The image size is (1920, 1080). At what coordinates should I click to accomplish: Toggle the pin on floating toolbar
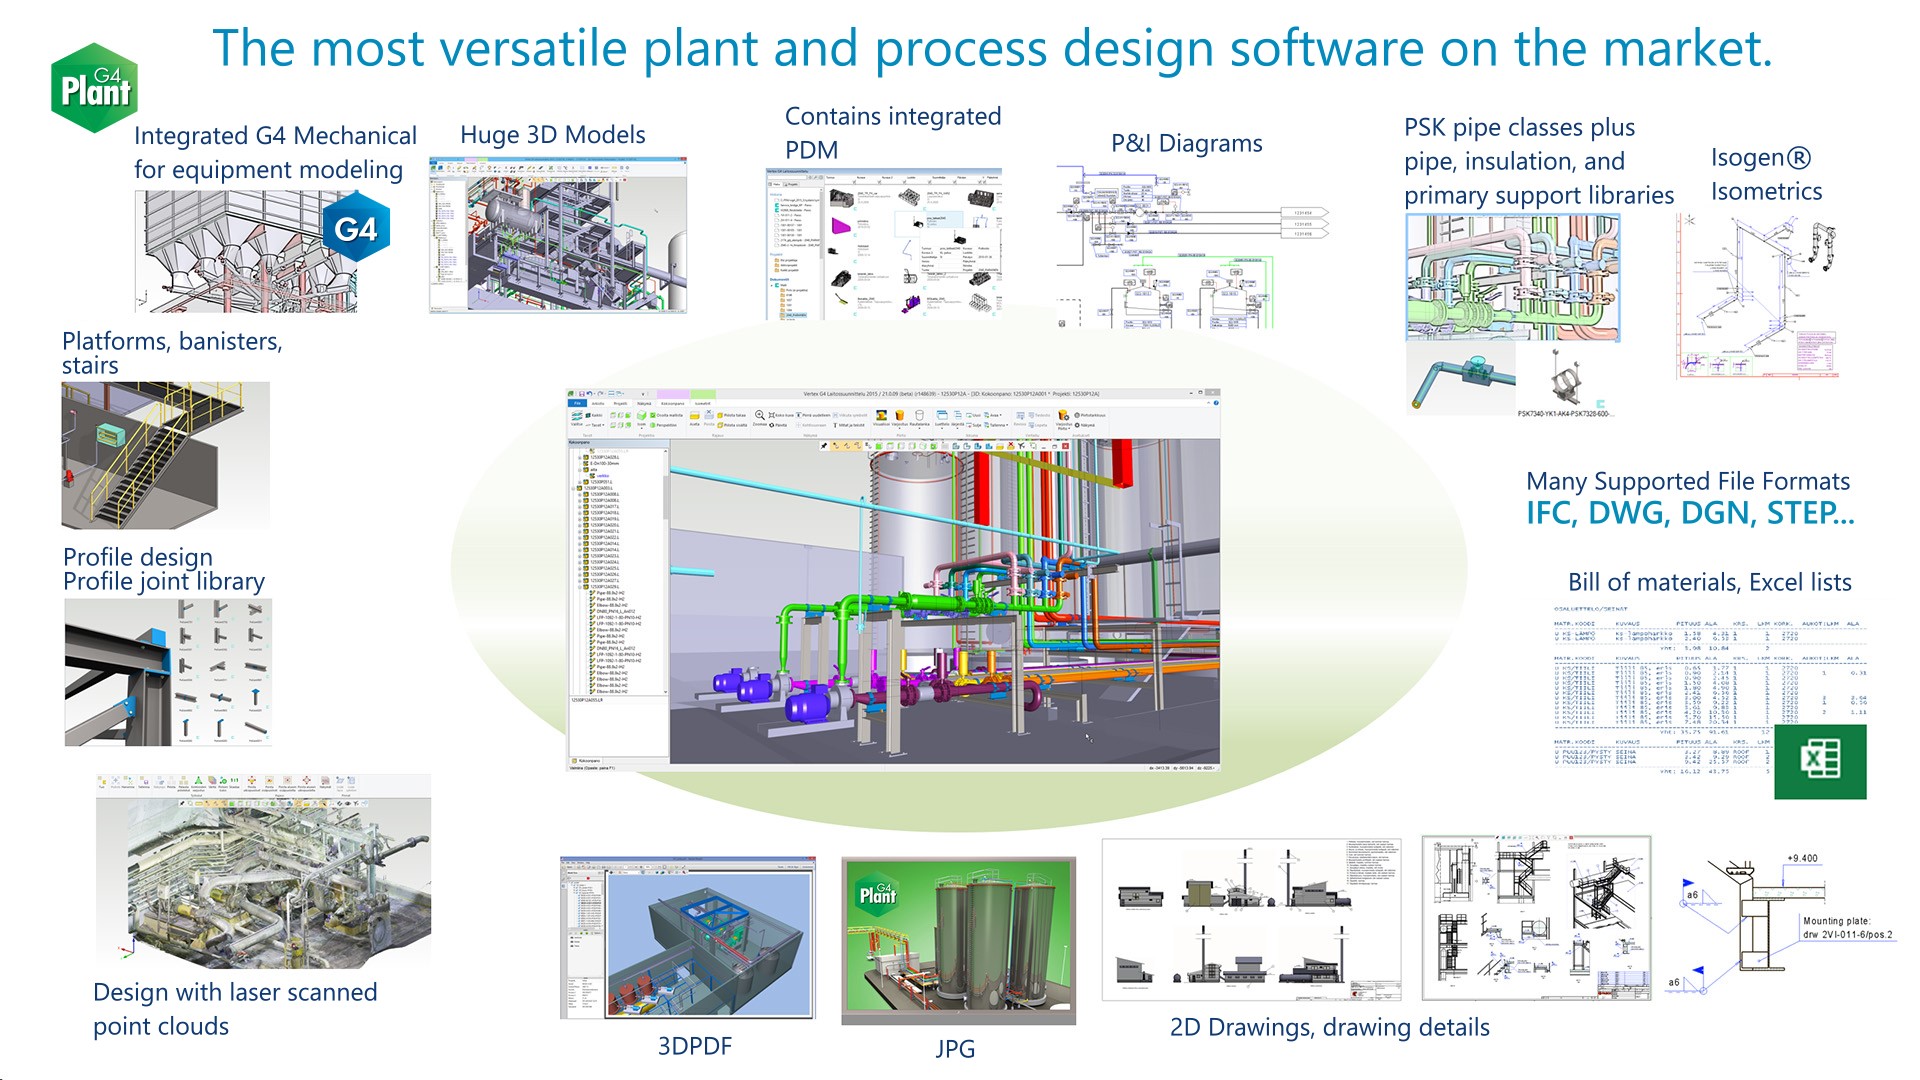824,445
